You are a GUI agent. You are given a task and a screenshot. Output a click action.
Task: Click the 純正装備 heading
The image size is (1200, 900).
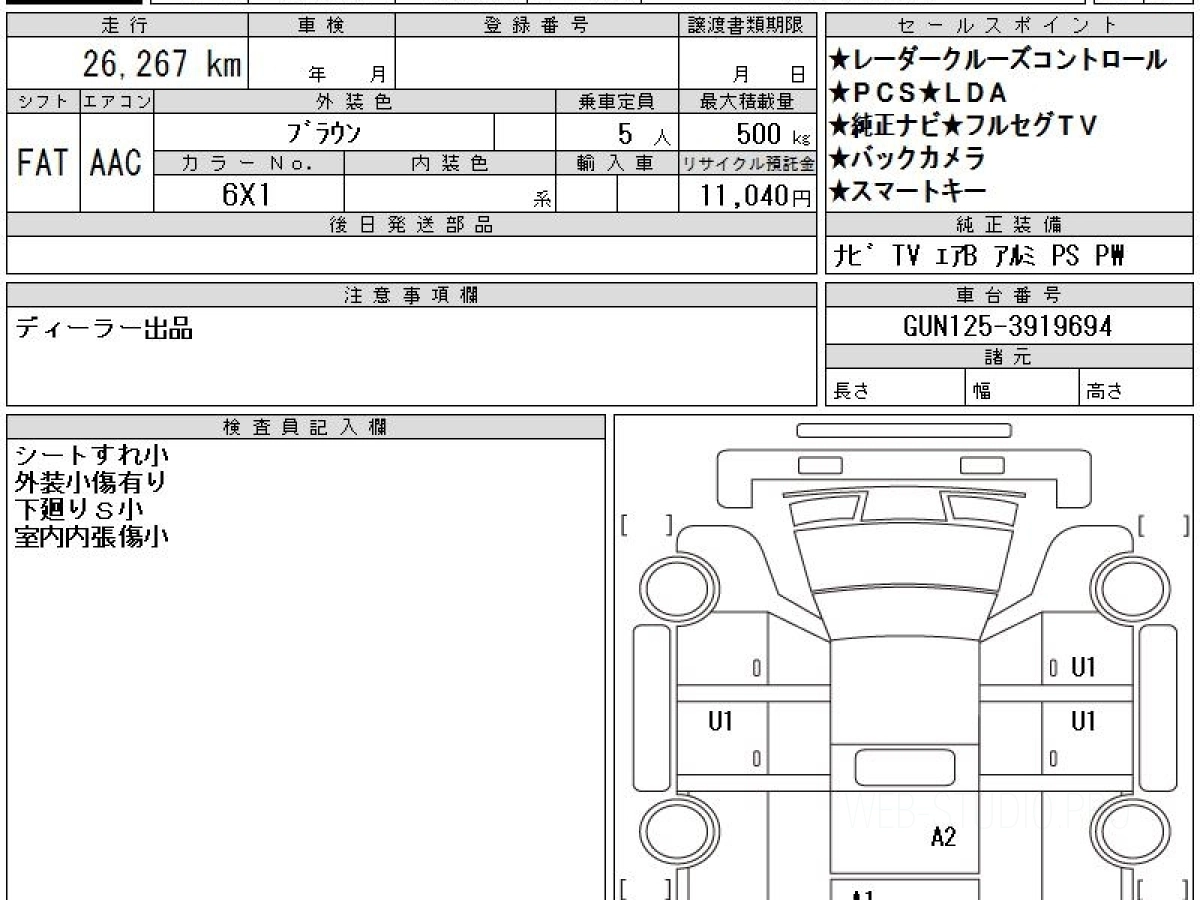point(1009,225)
